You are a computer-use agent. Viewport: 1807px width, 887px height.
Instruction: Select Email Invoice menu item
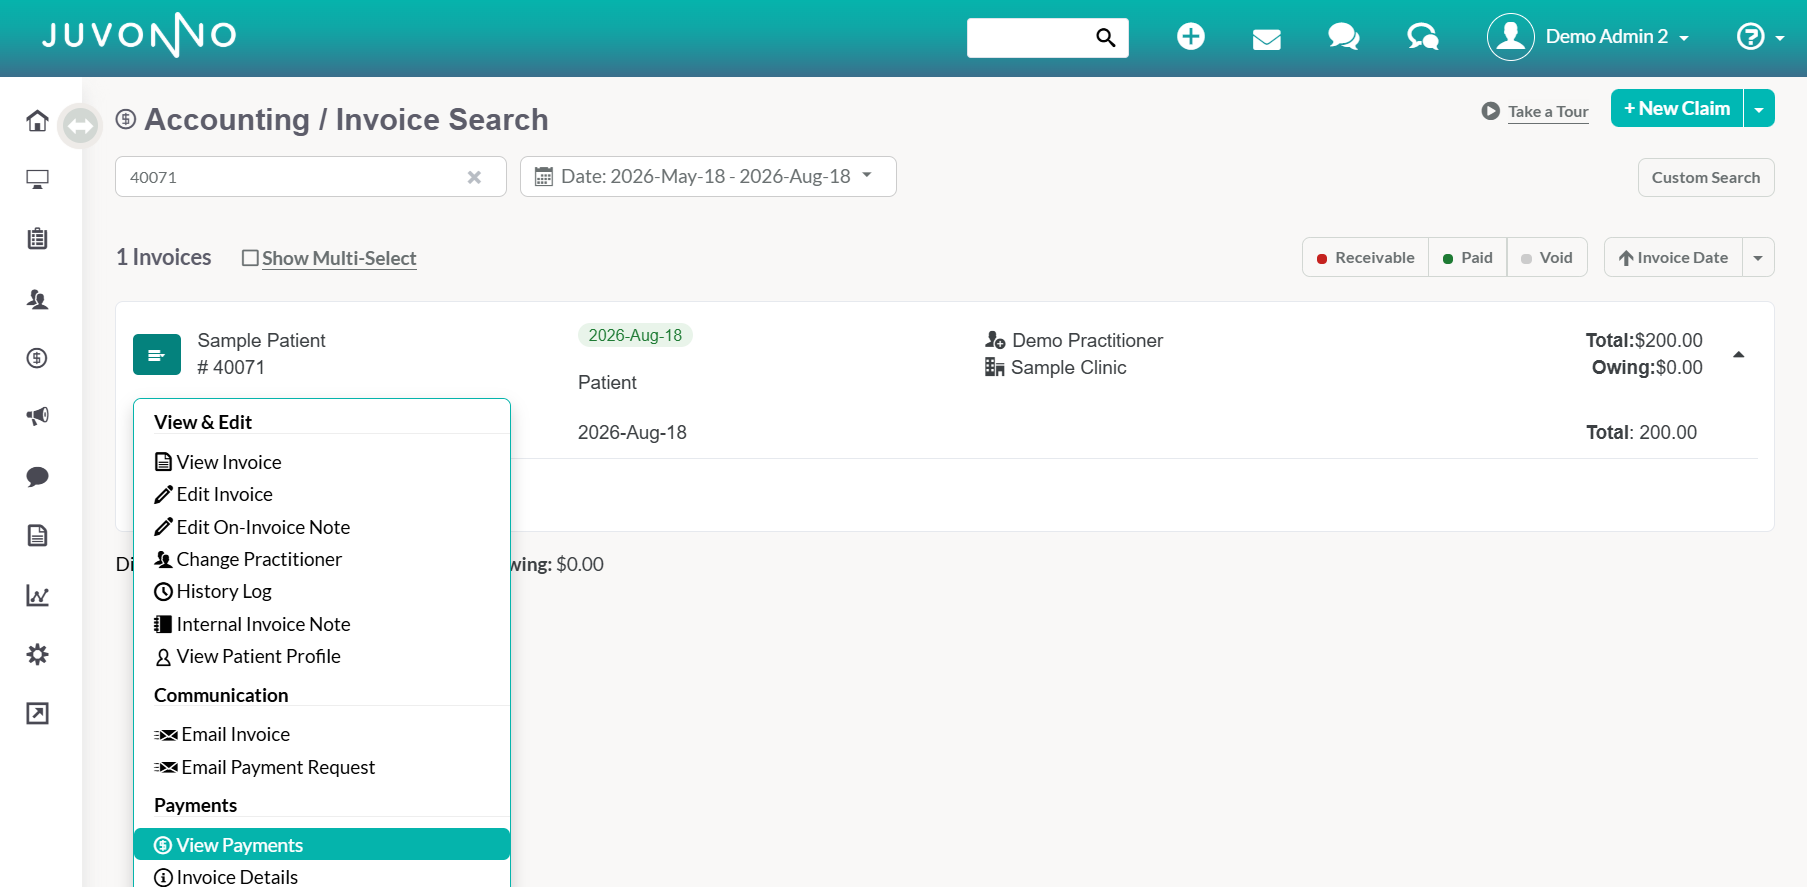(322, 734)
